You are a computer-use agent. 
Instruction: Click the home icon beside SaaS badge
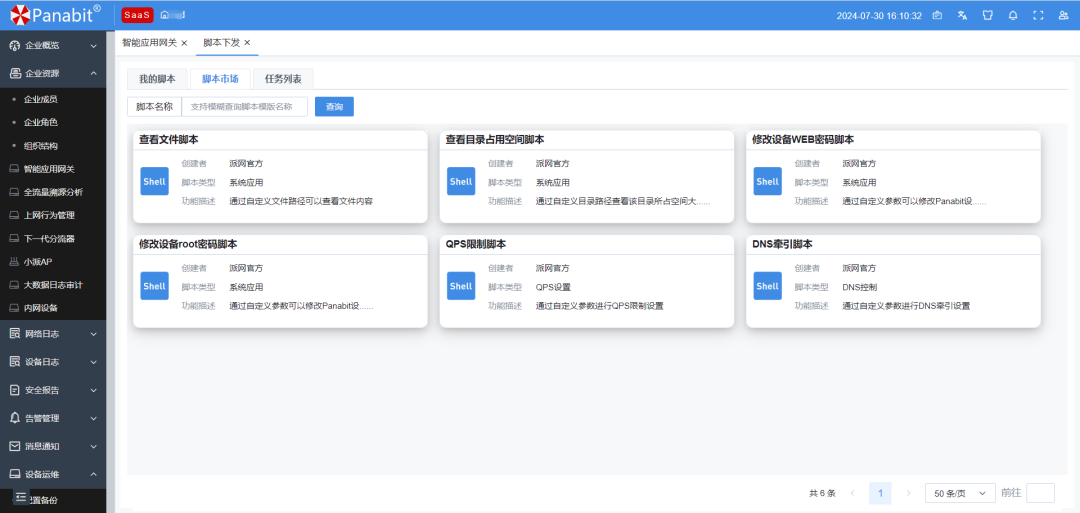click(x=165, y=15)
